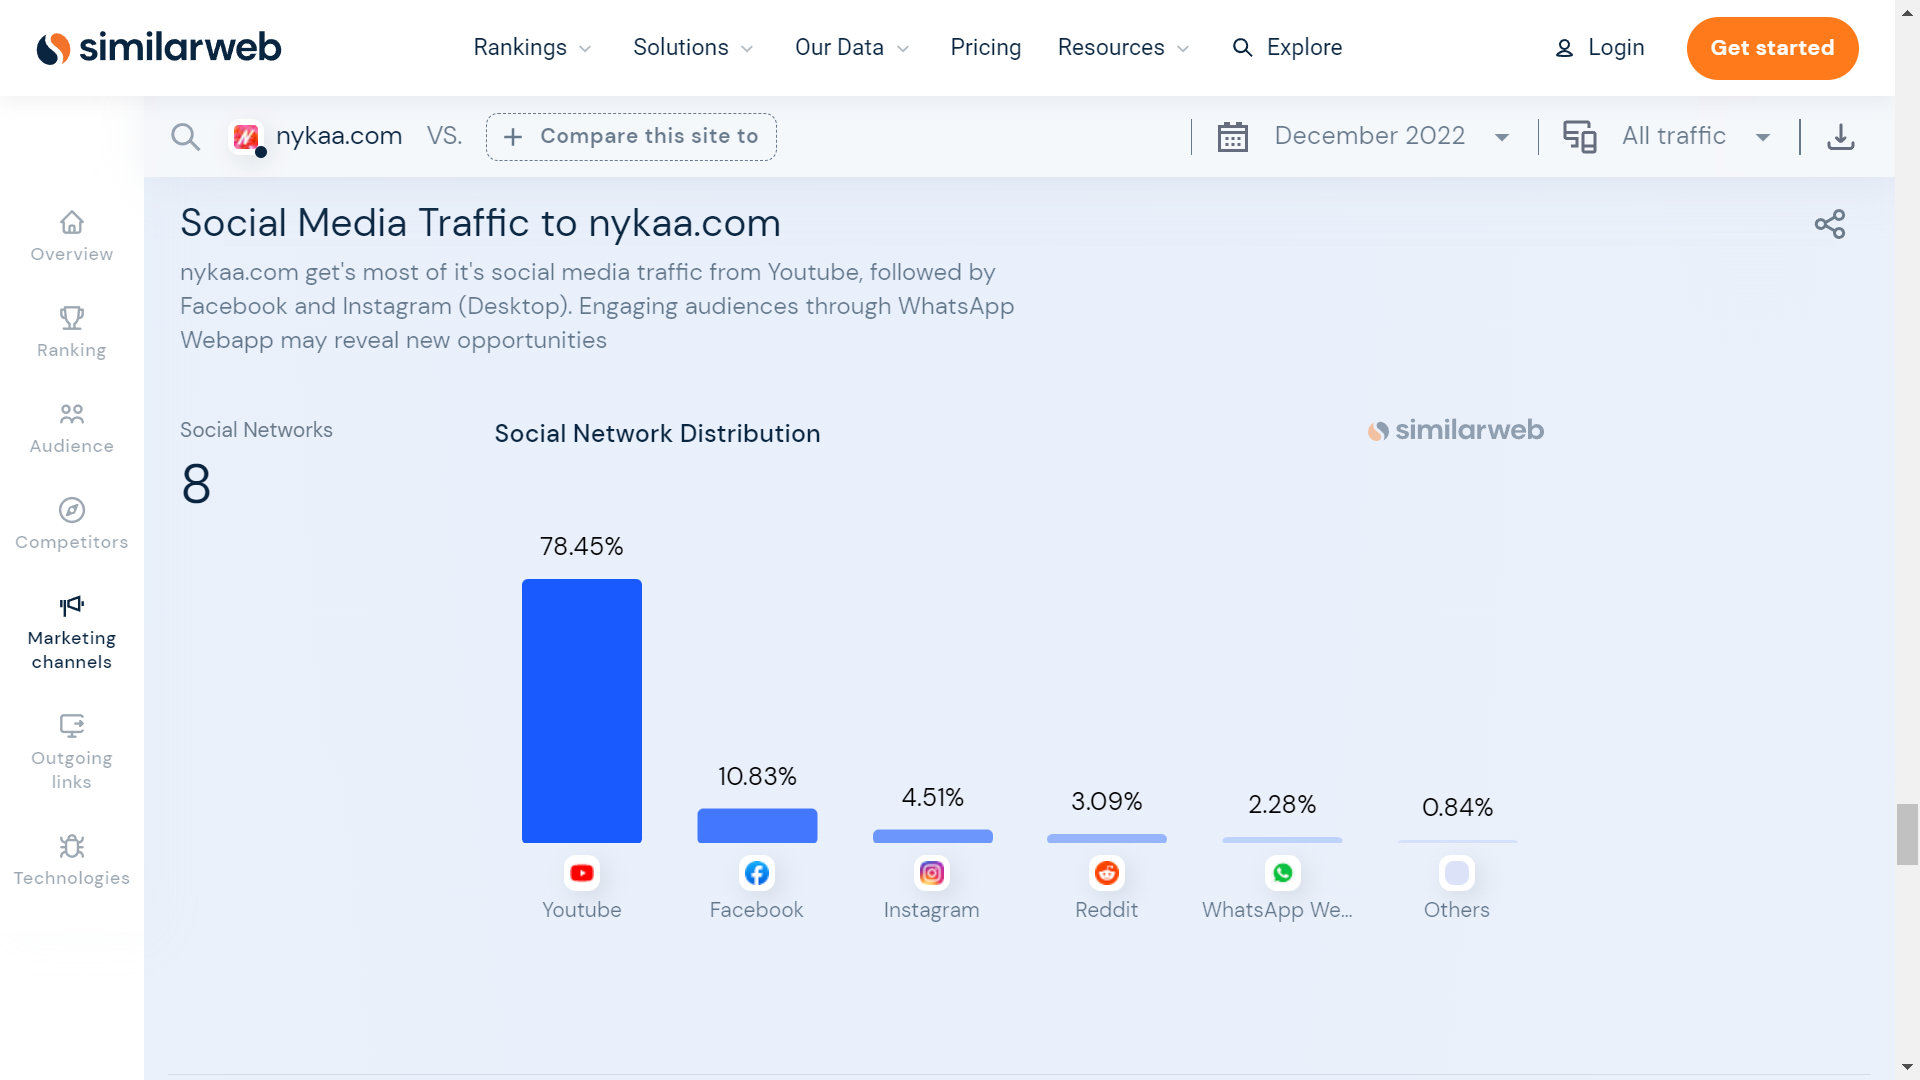Open the Our Data menu
Viewport: 1920px width, 1080px height.
pyautogui.click(x=852, y=48)
